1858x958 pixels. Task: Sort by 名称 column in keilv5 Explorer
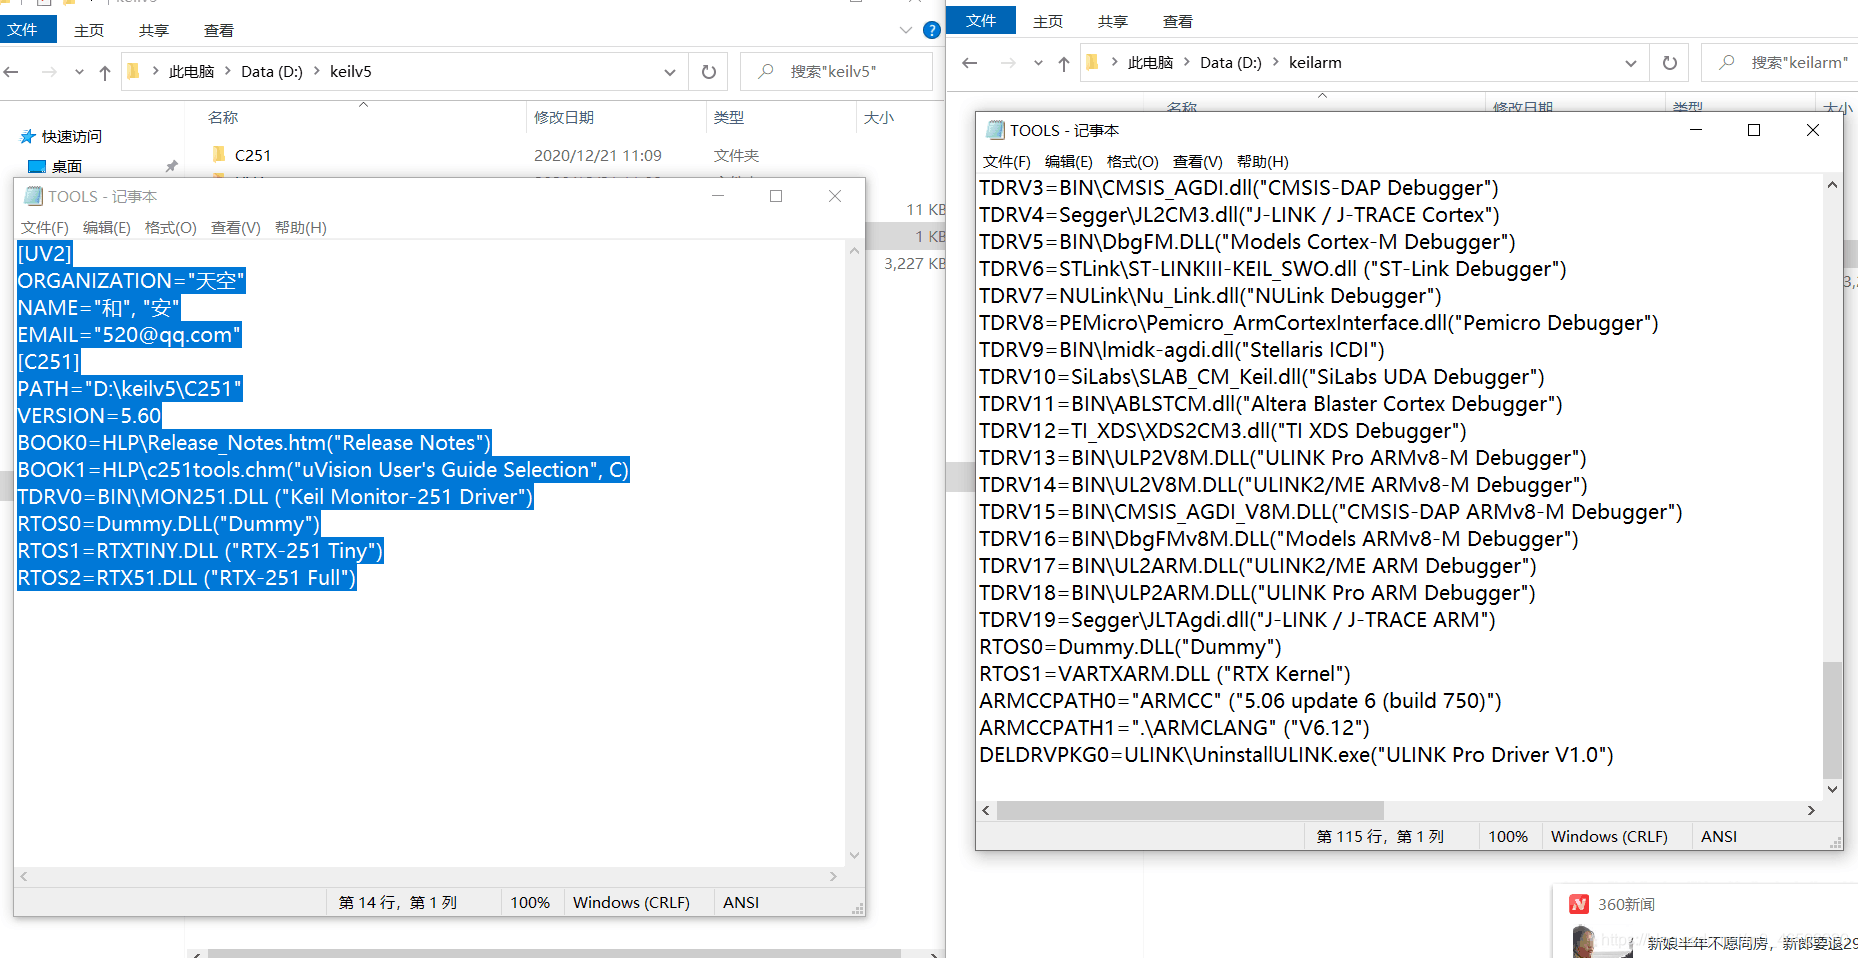pos(223,117)
